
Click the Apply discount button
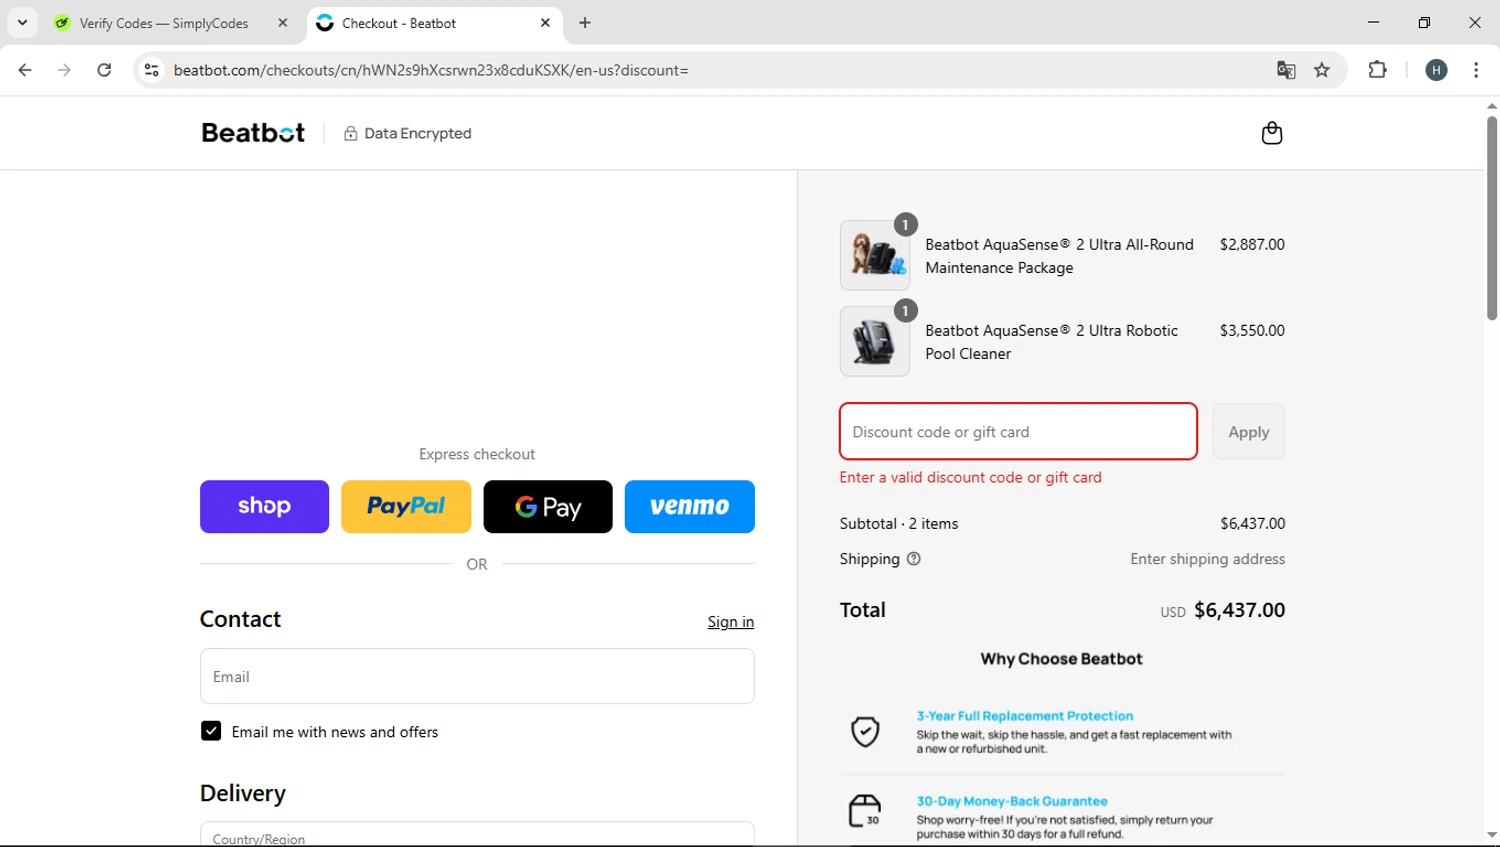[x=1249, y=431]
